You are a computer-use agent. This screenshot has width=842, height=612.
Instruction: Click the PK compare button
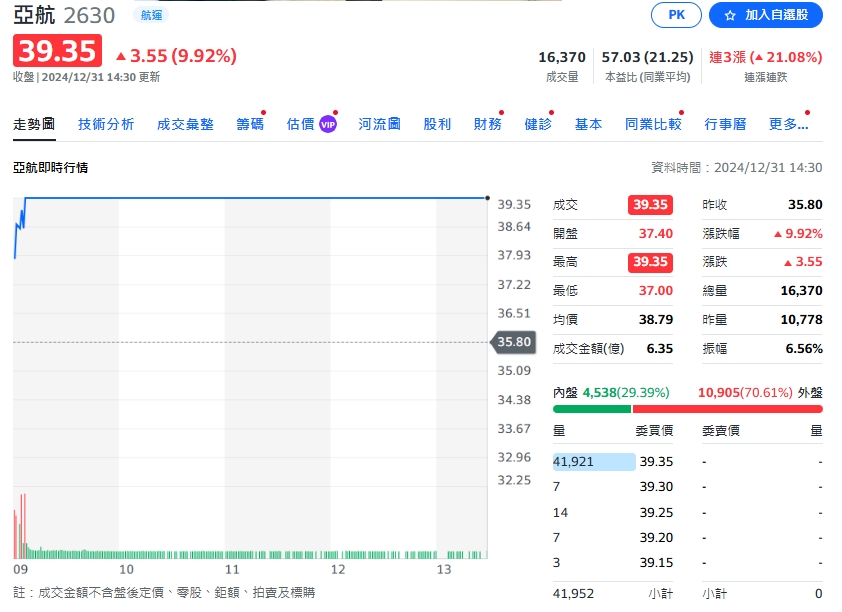pyautogui.click(x=676, y=15)
